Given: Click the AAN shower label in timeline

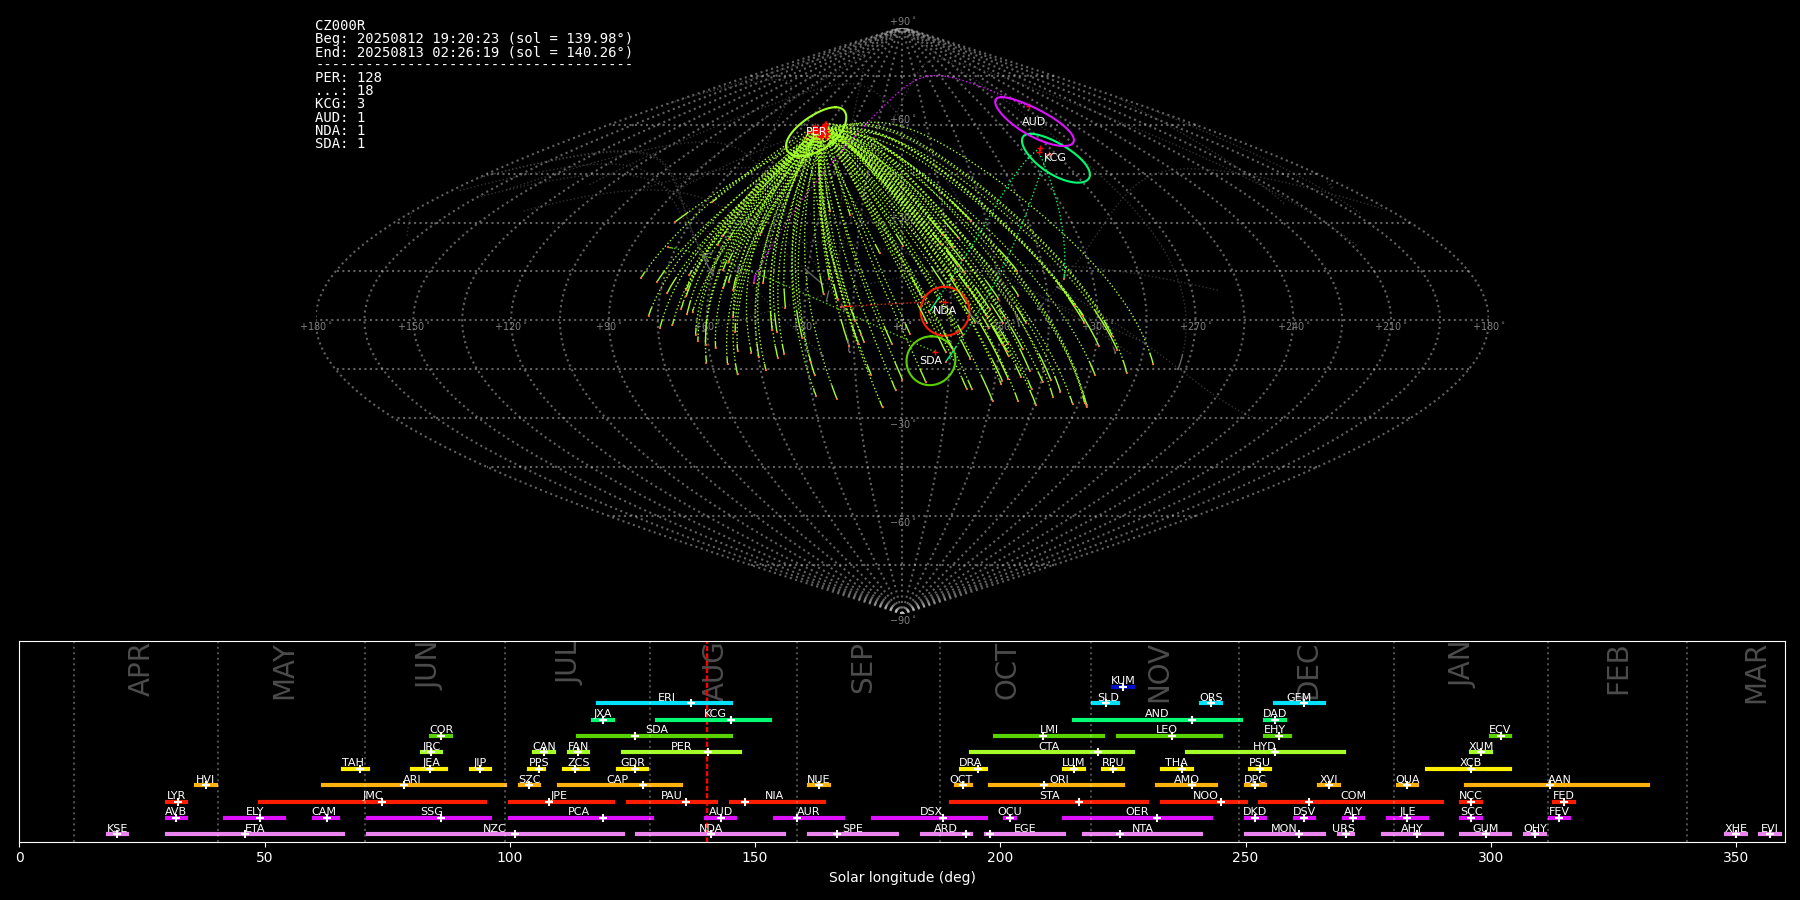Looking at the screenshot, I should [1559, 780].
